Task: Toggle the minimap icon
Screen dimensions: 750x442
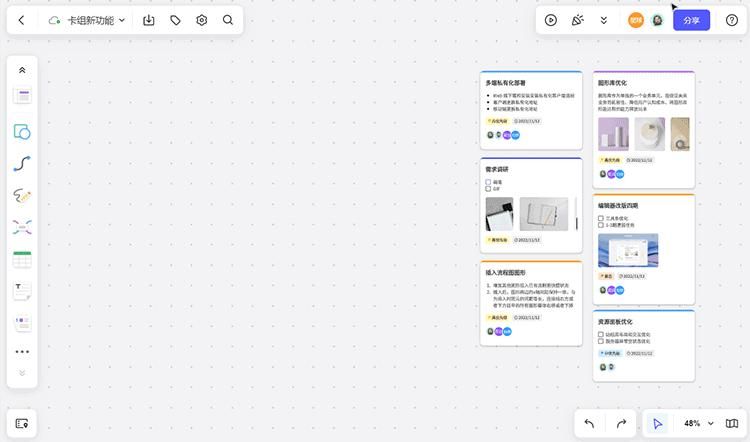Action: [731, 423]
